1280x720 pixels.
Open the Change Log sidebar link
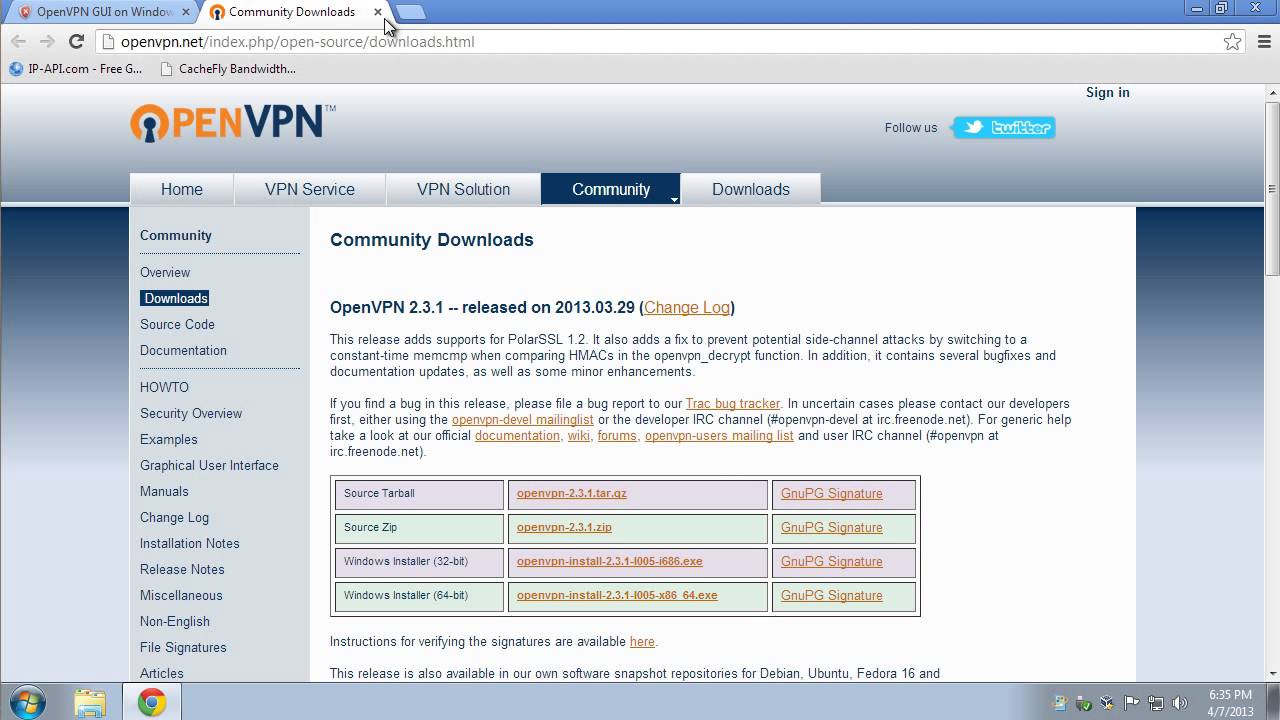point(174,517)
